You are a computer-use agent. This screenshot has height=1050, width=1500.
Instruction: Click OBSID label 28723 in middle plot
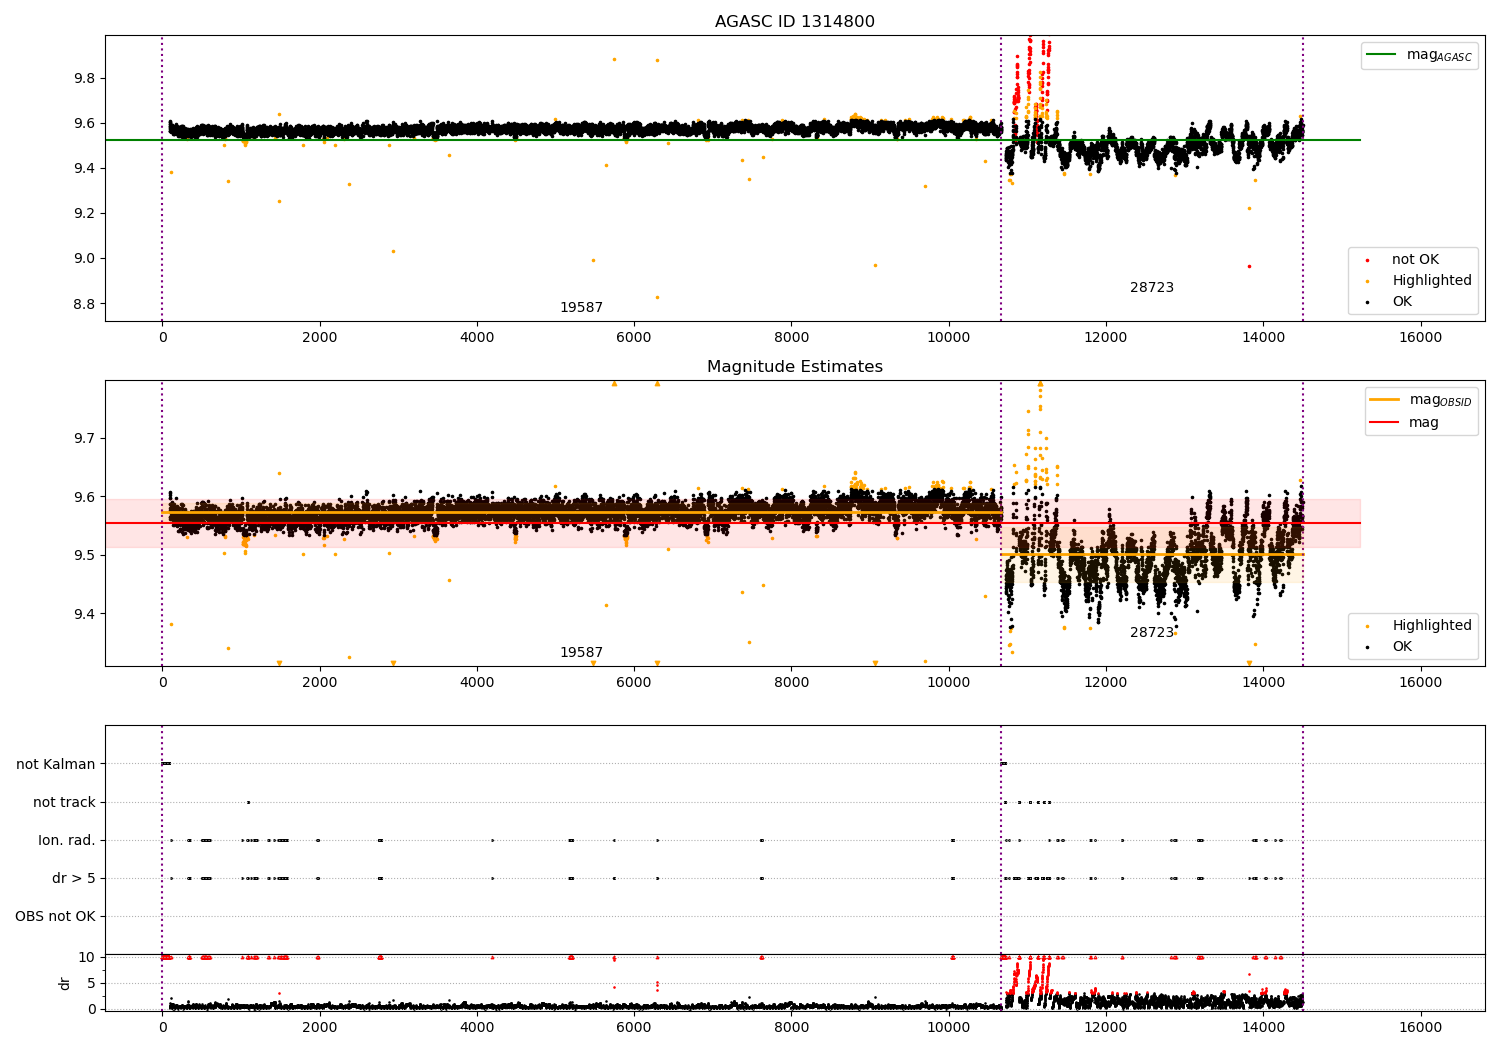pos(1152,633)
